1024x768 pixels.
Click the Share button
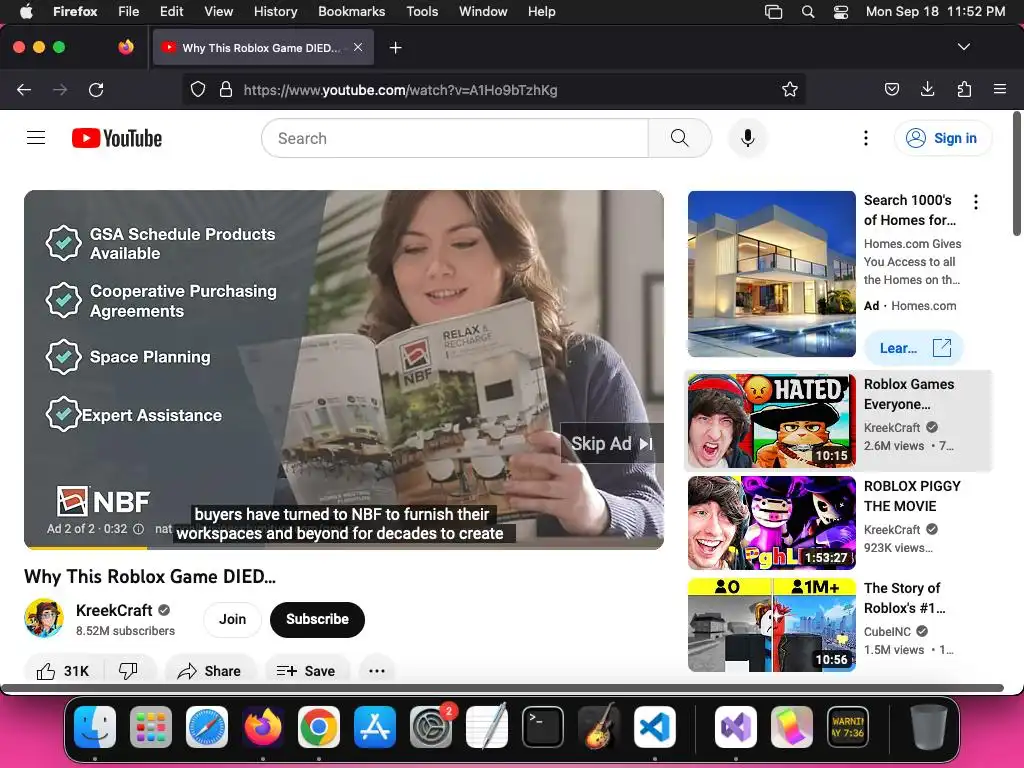pos(209,671)
